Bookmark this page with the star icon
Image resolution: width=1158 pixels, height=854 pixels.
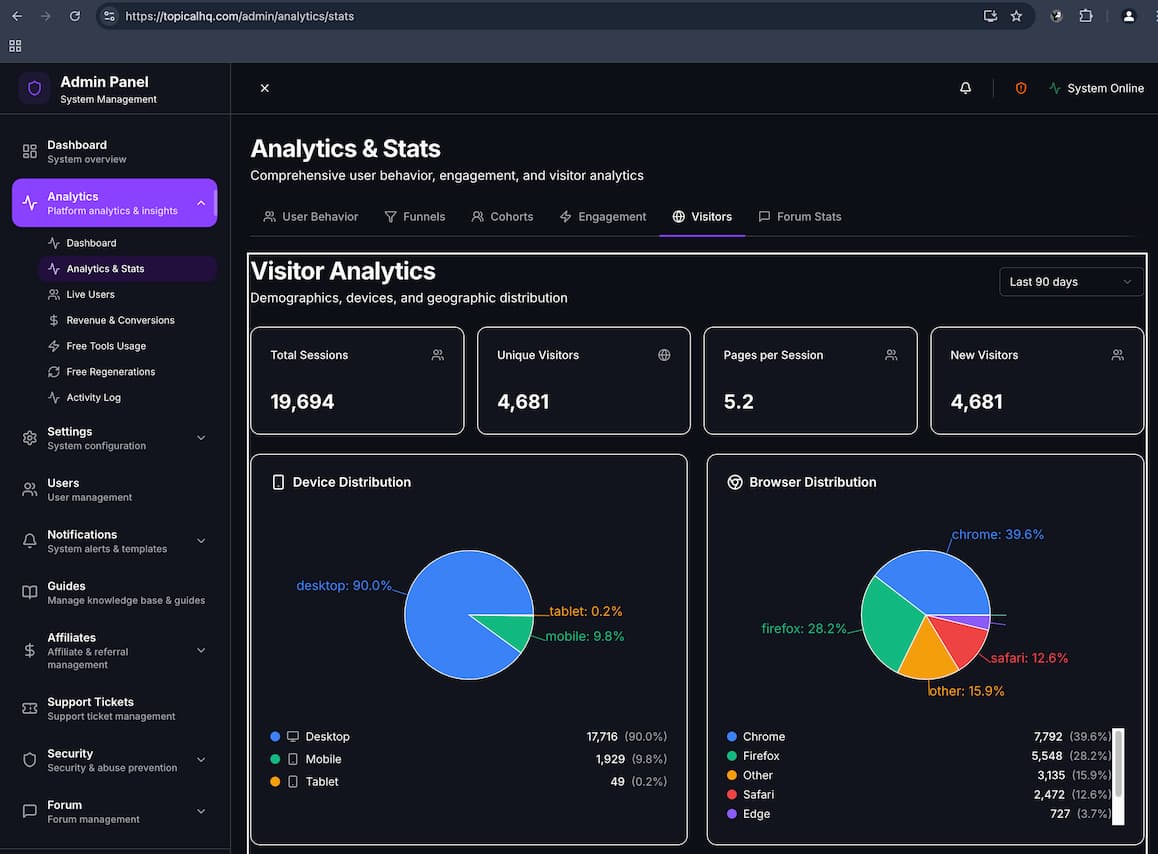pyautogui.click(x=1016, y=16)
